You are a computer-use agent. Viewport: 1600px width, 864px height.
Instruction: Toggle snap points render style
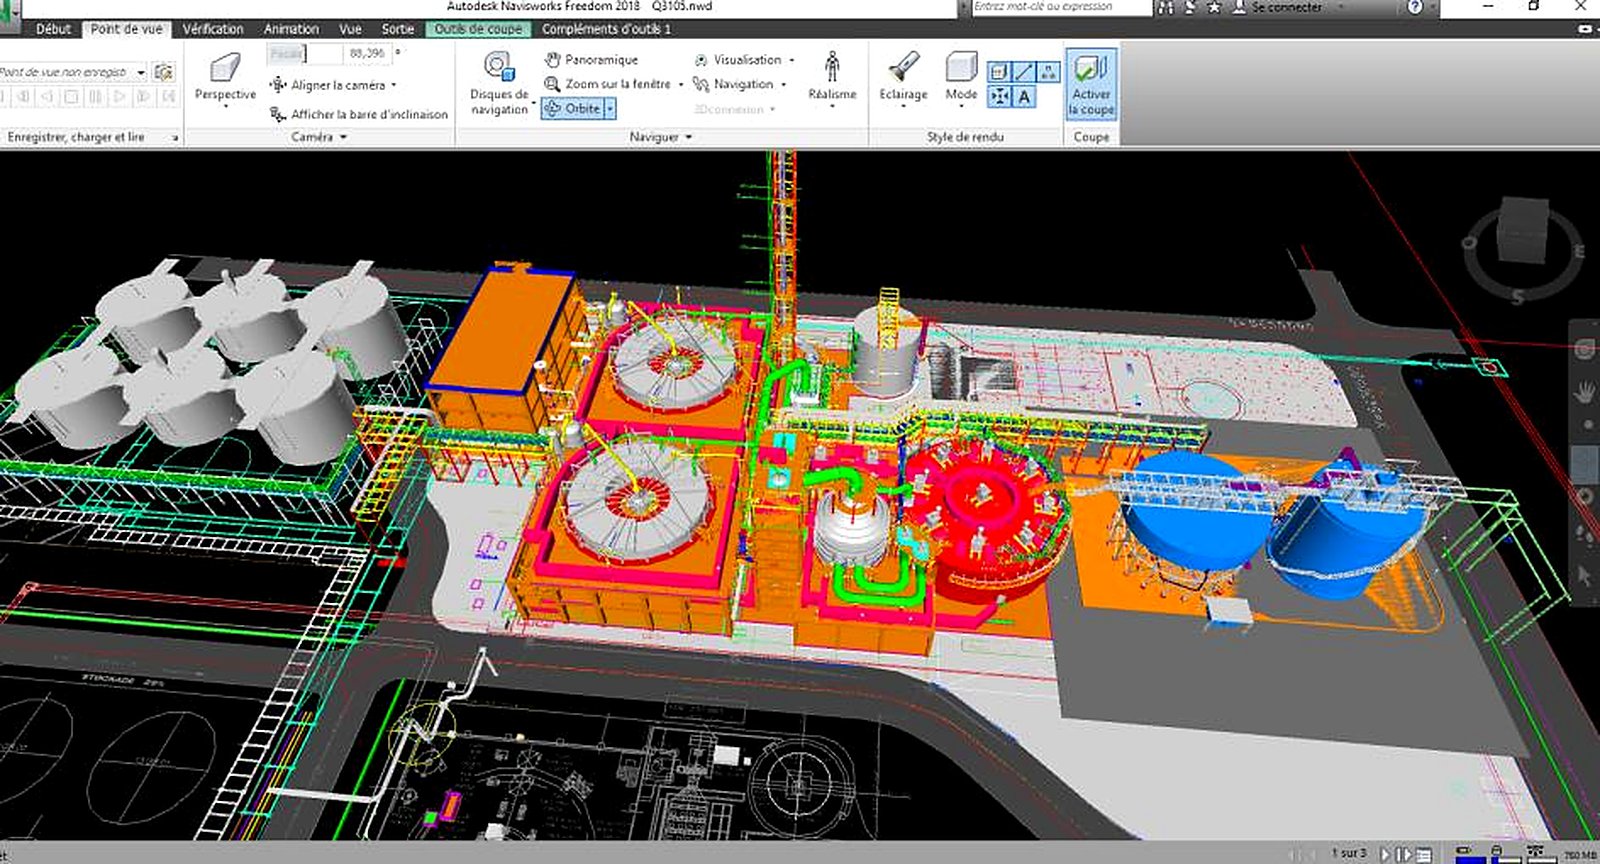(x=998, y=97)
